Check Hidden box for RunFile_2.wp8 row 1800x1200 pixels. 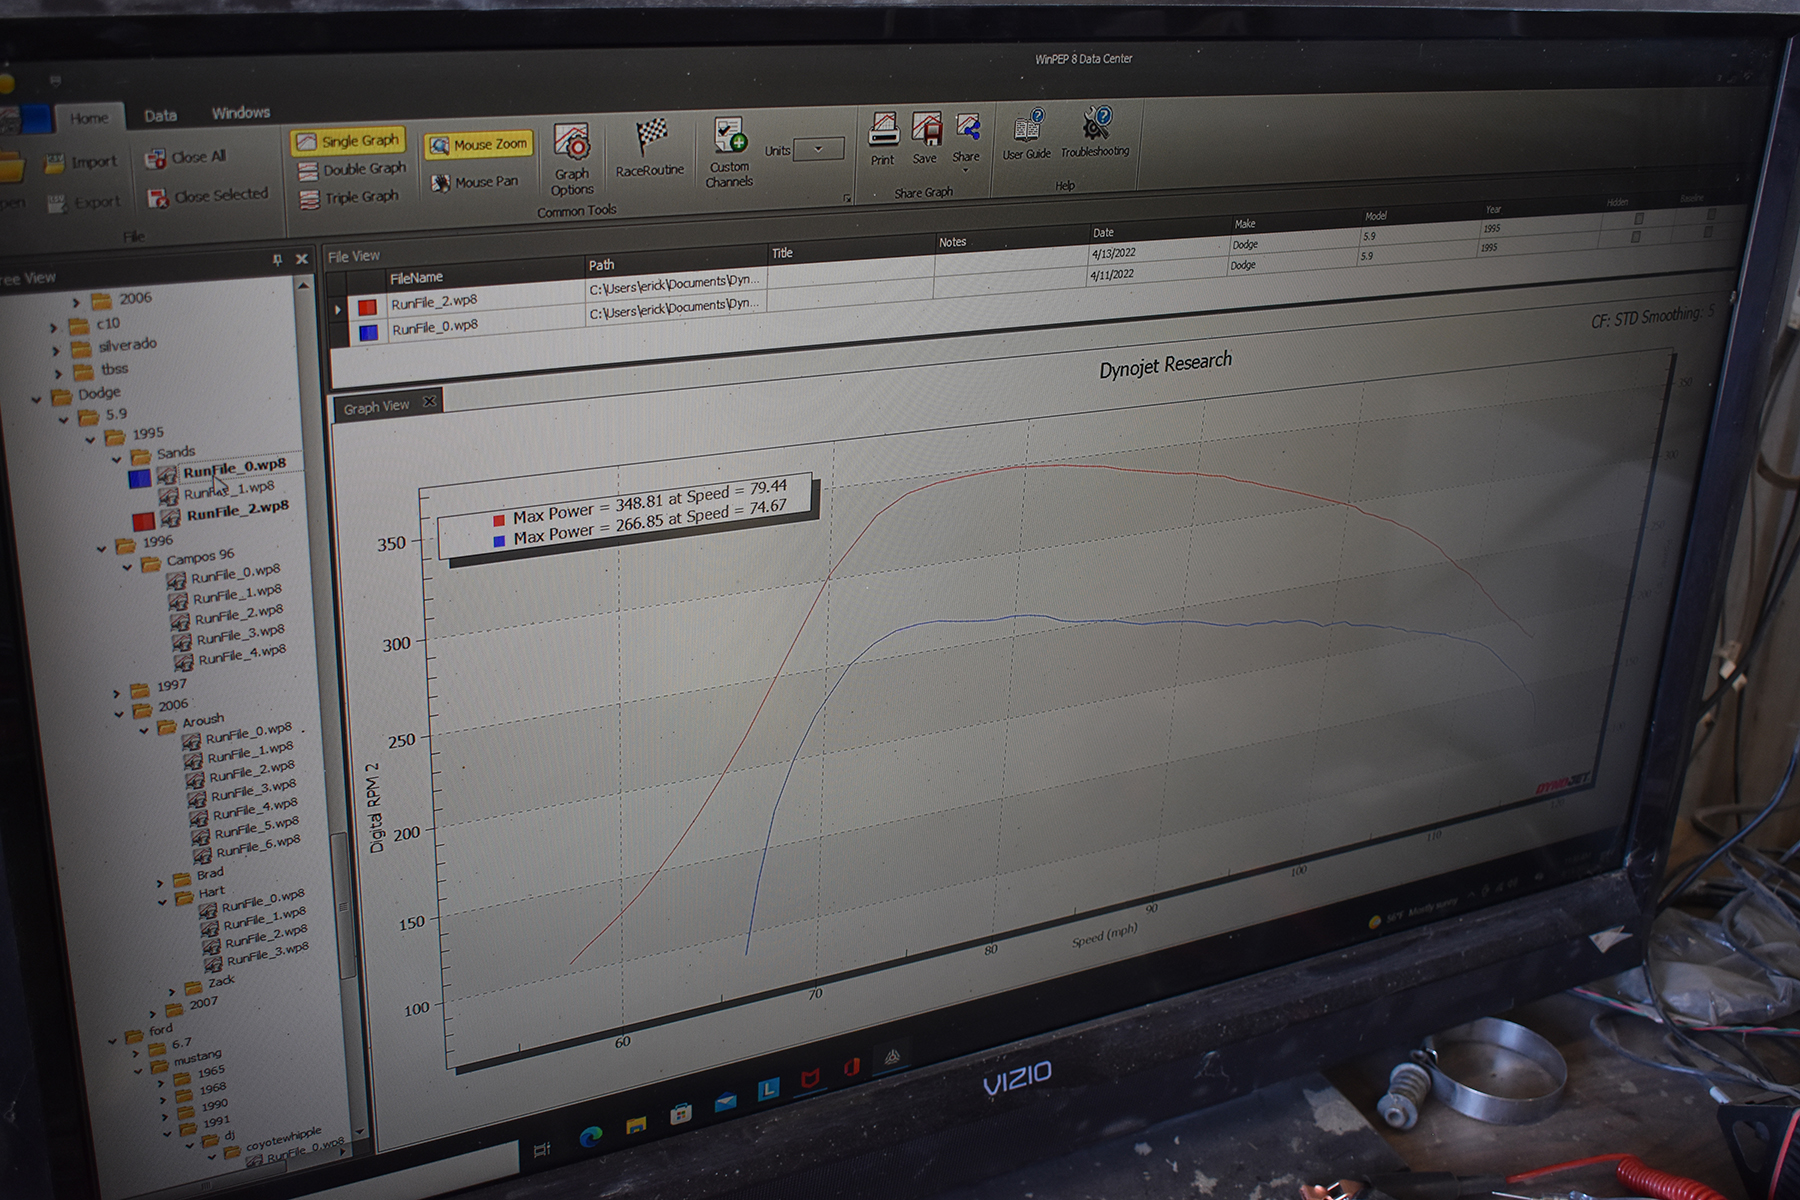click(1638, 218)
